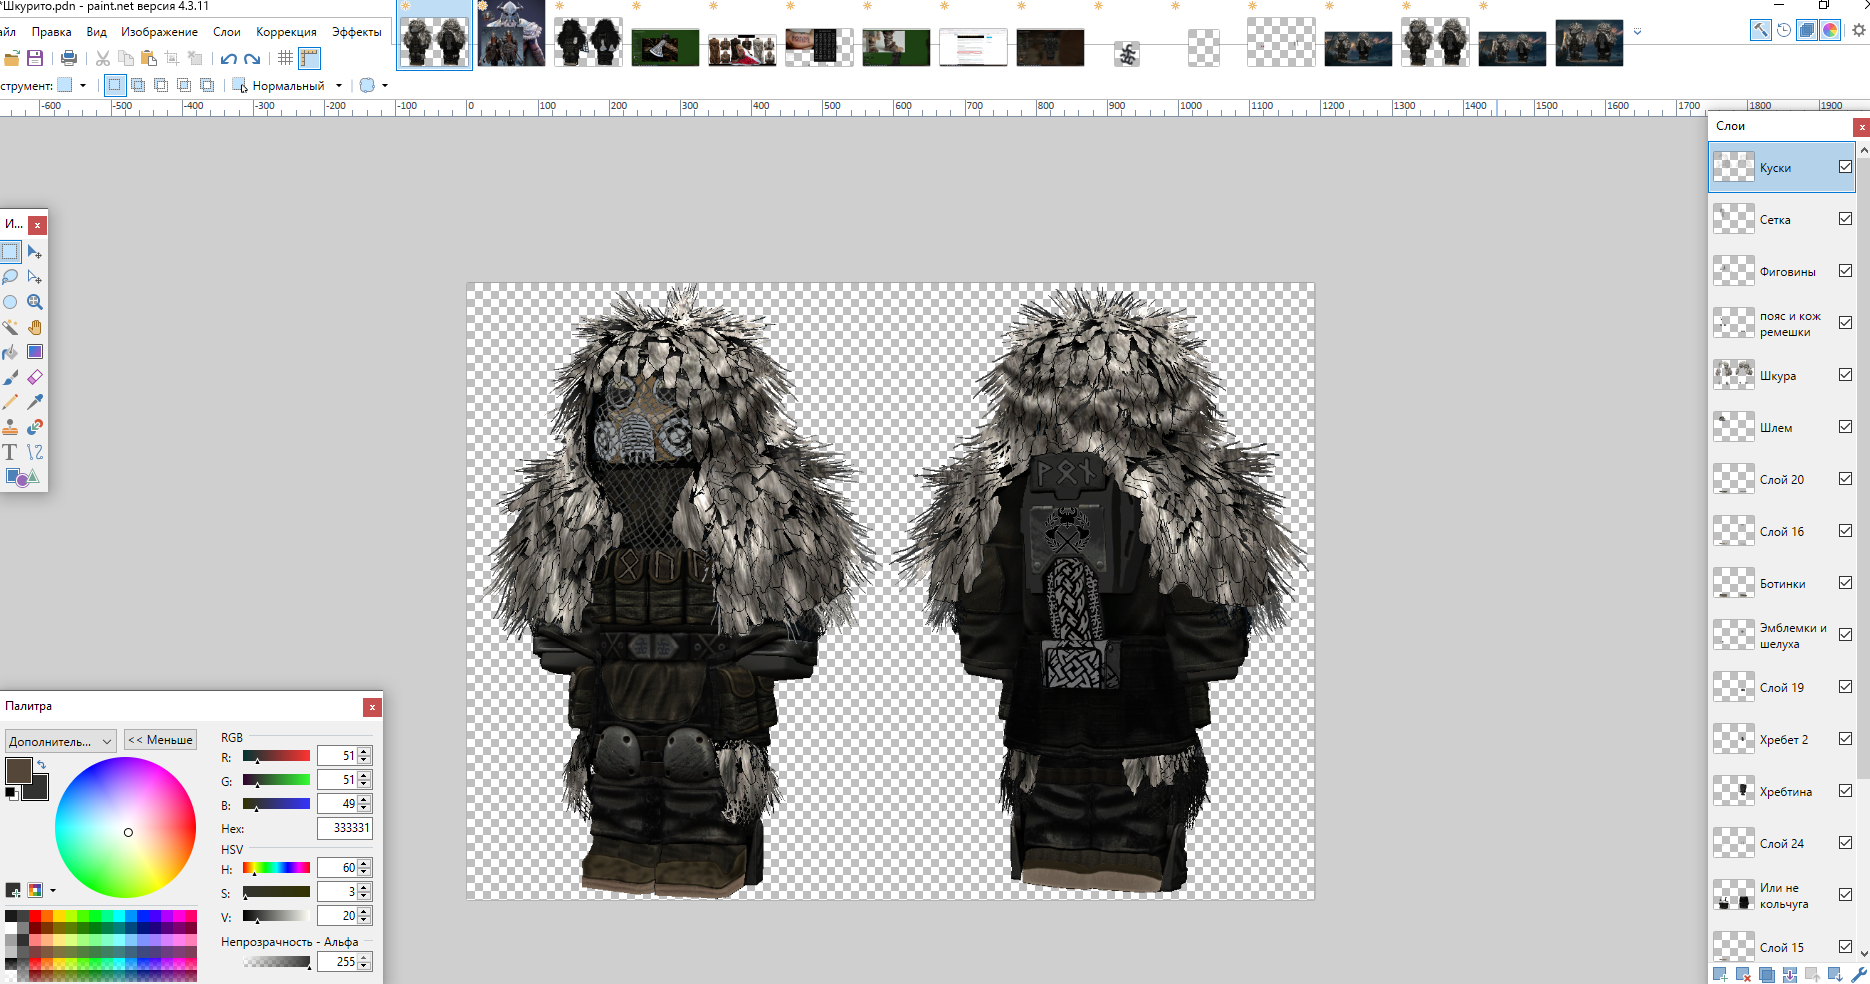1870x984 pixels.
Task: Select the Line/Curve tool
Action: coord(35,452)
